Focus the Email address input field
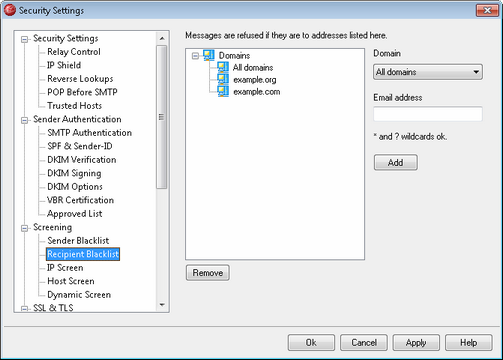The width and height of the screenshot is (503, 360). [428, 114]
